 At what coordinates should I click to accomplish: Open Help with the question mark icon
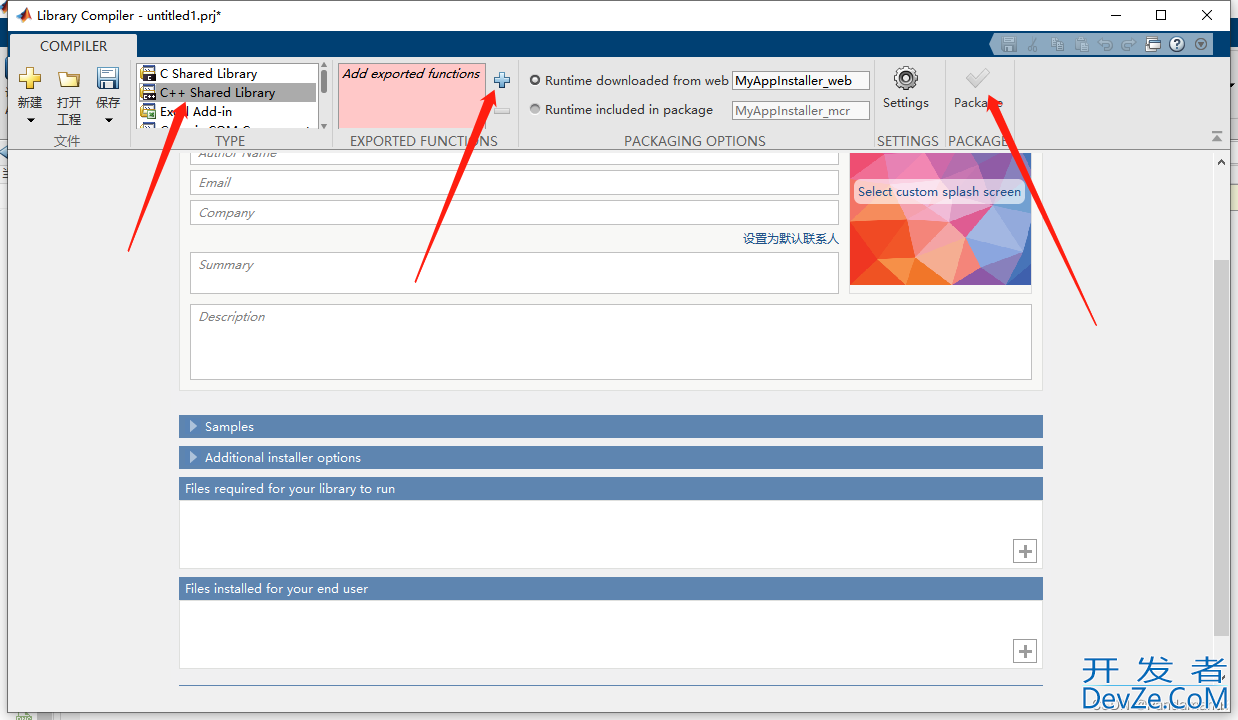click(x=1177, y=44)
